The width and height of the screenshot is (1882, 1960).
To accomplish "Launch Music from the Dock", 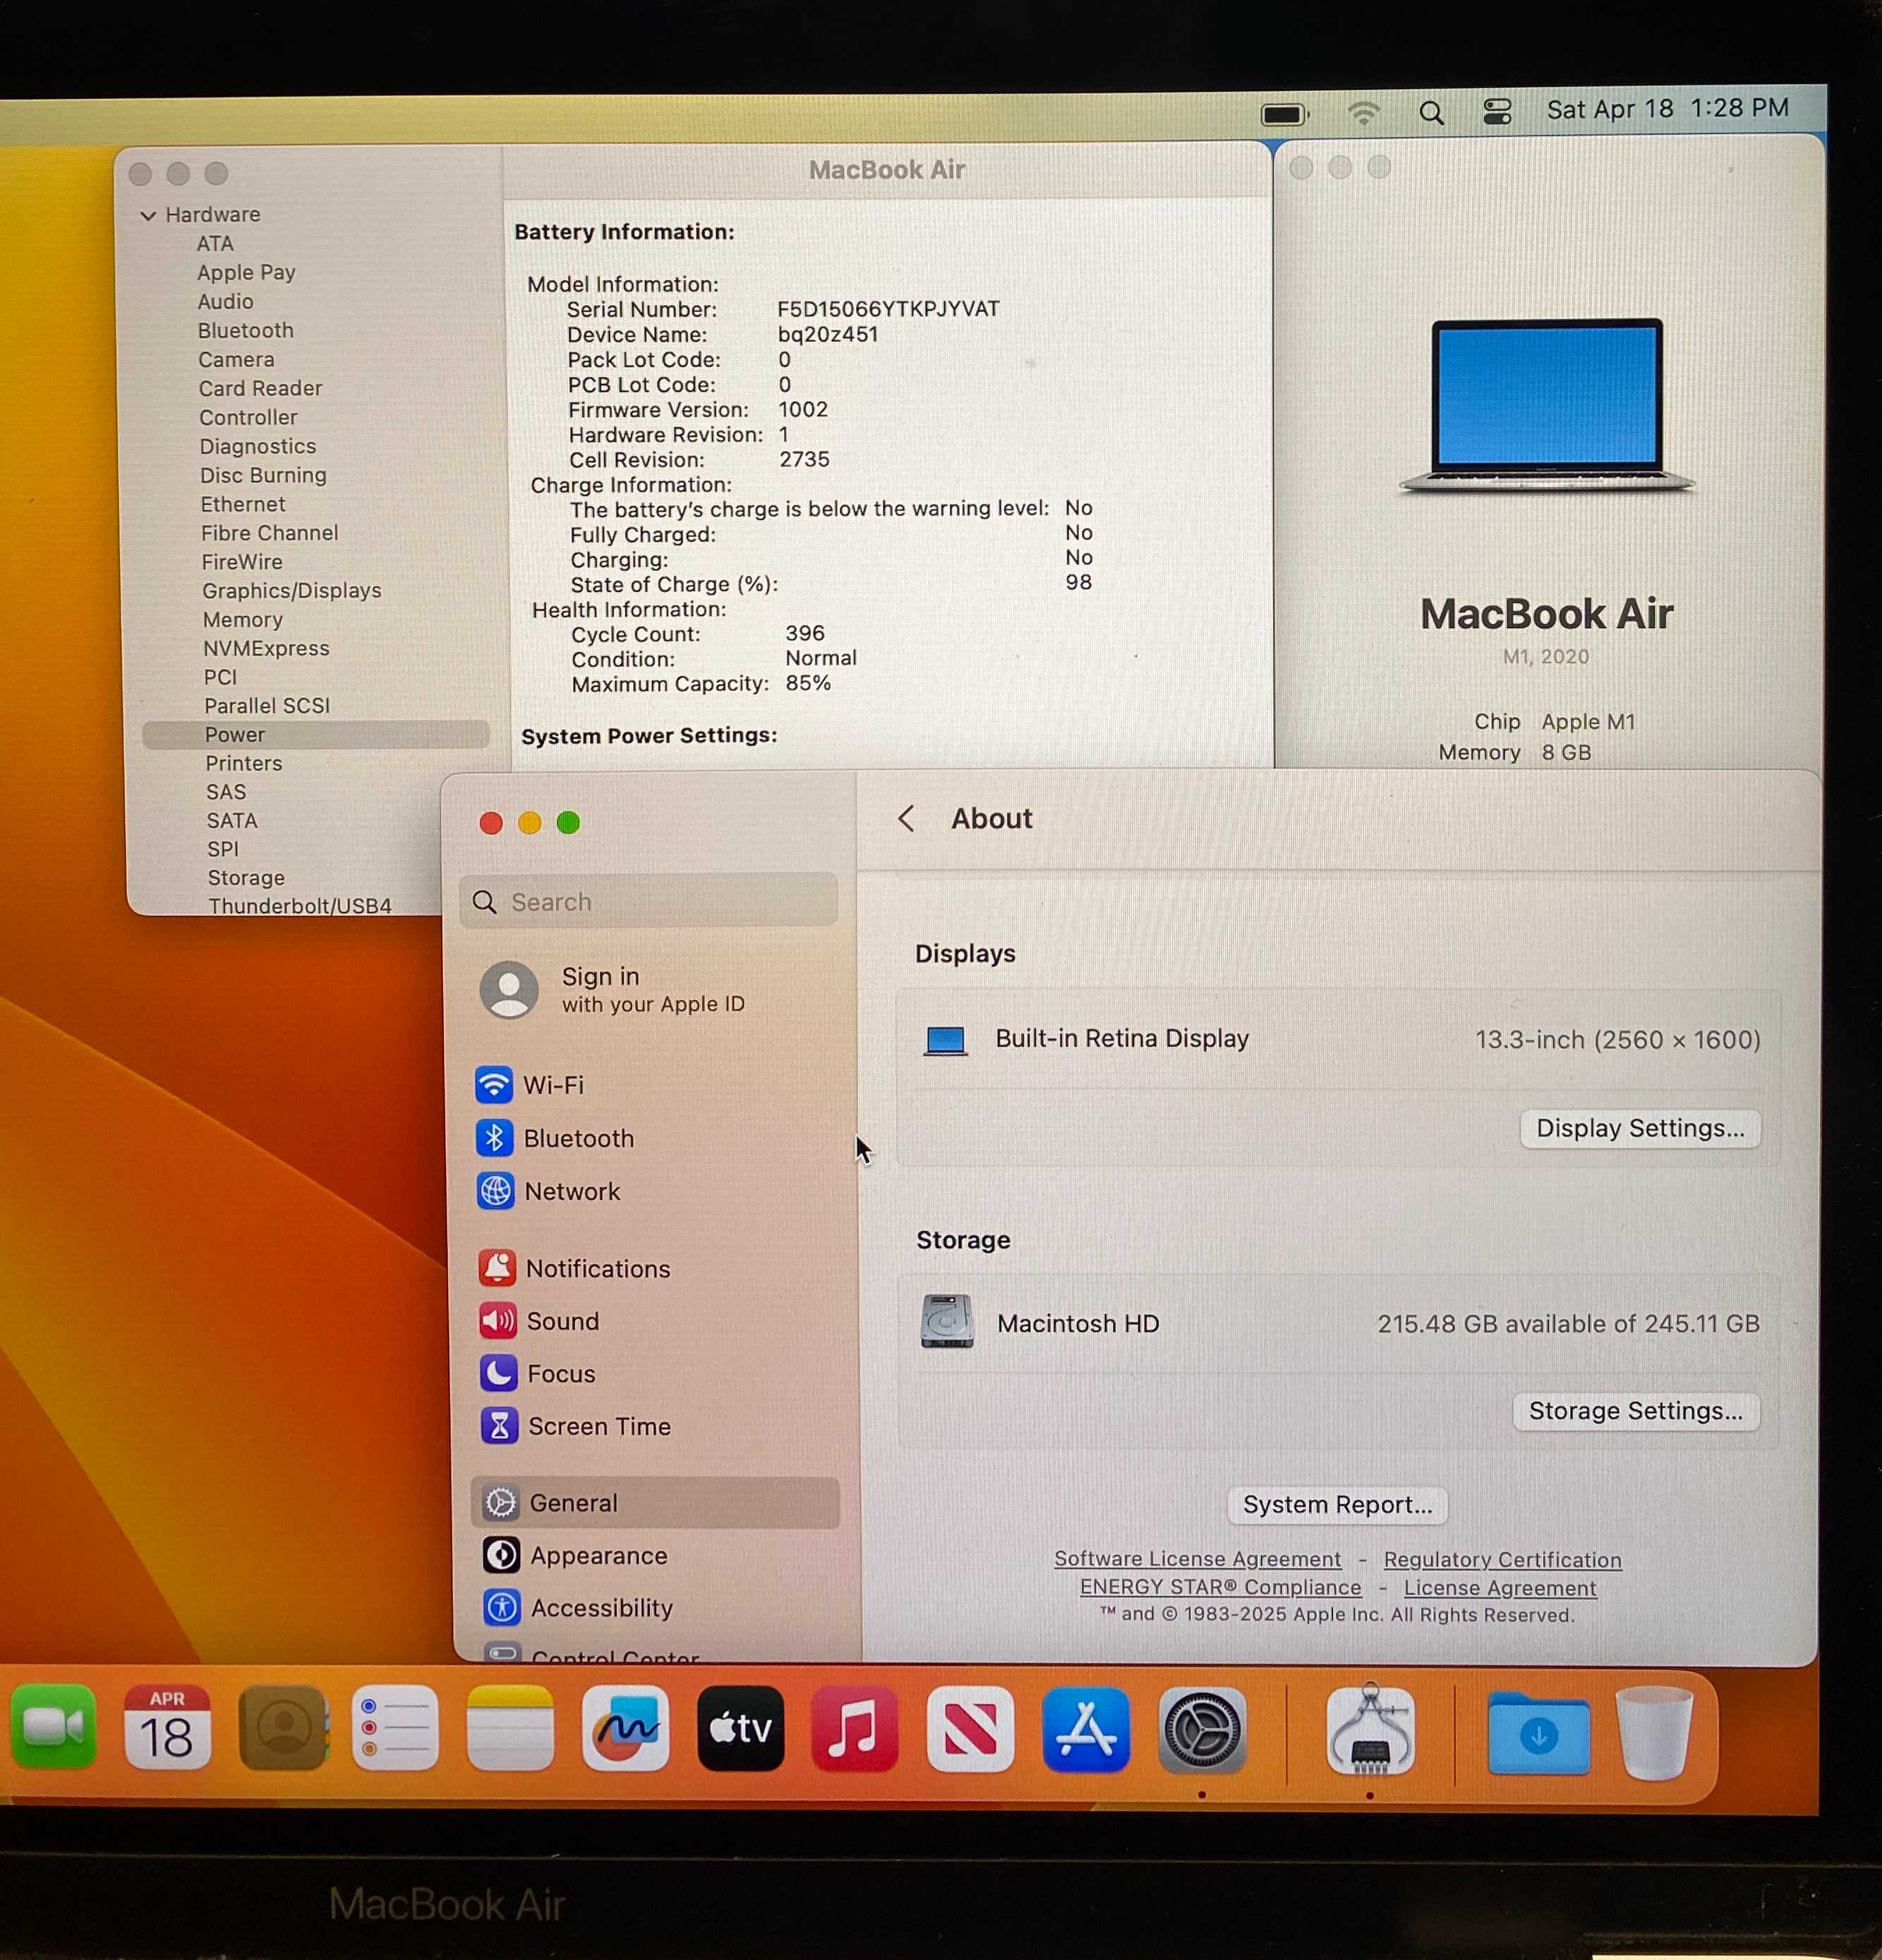I will pyautogui.click(x=855, y=1728).
